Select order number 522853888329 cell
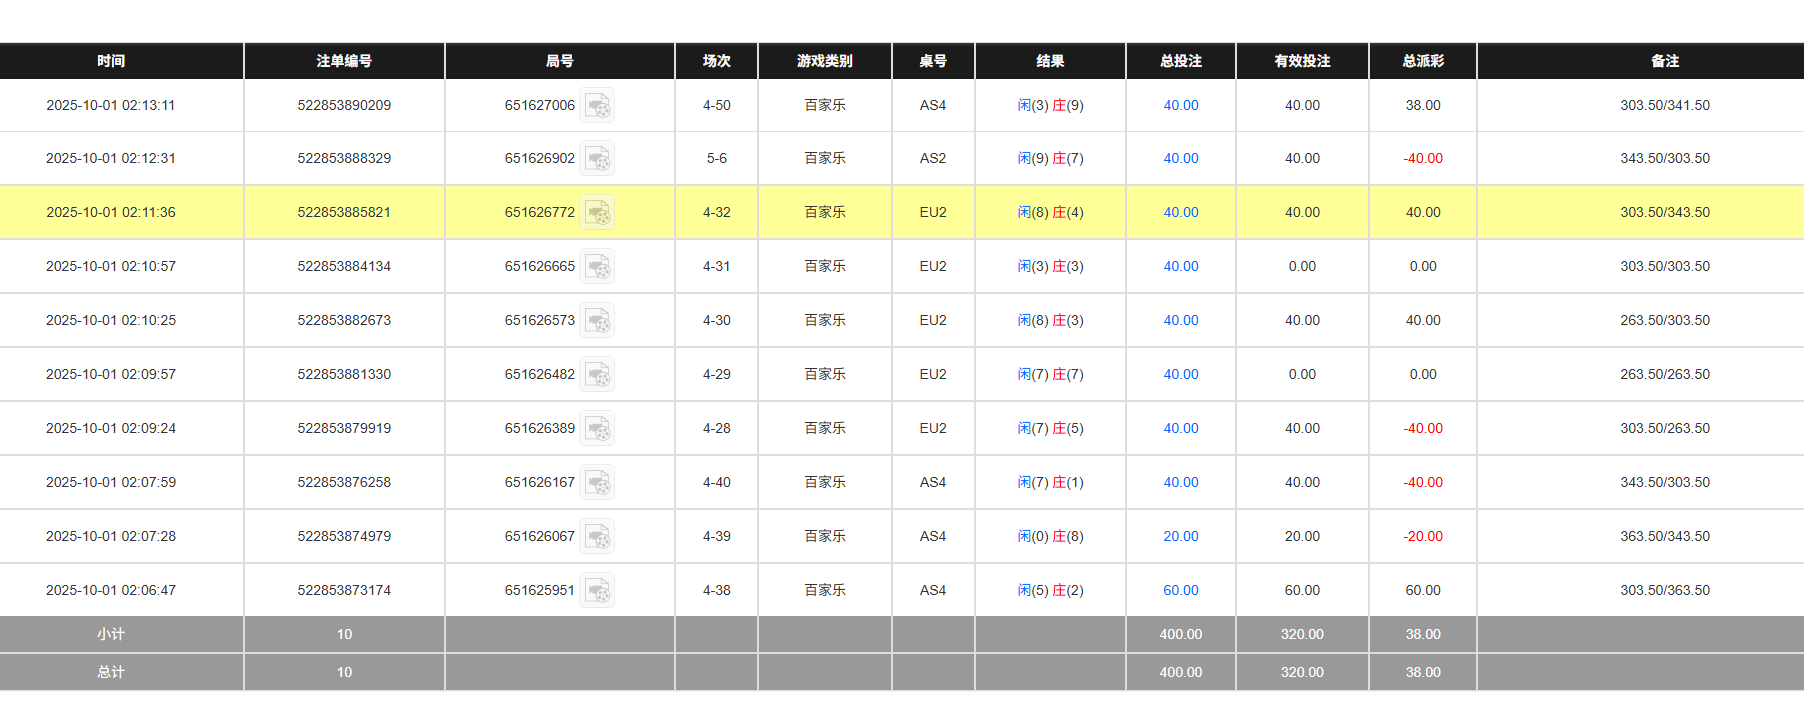This screenshot has width=1804, height=722. pyautogui.click(x=344, y=158)
